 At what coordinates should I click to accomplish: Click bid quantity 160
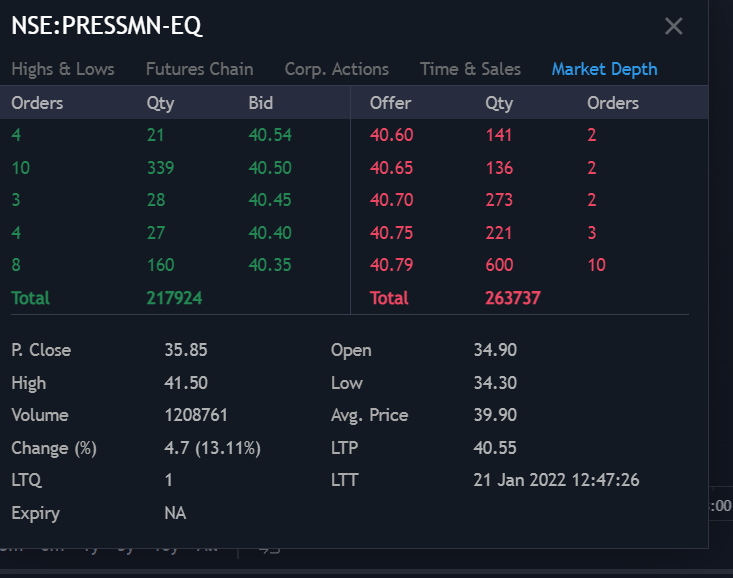click(160, 265)
